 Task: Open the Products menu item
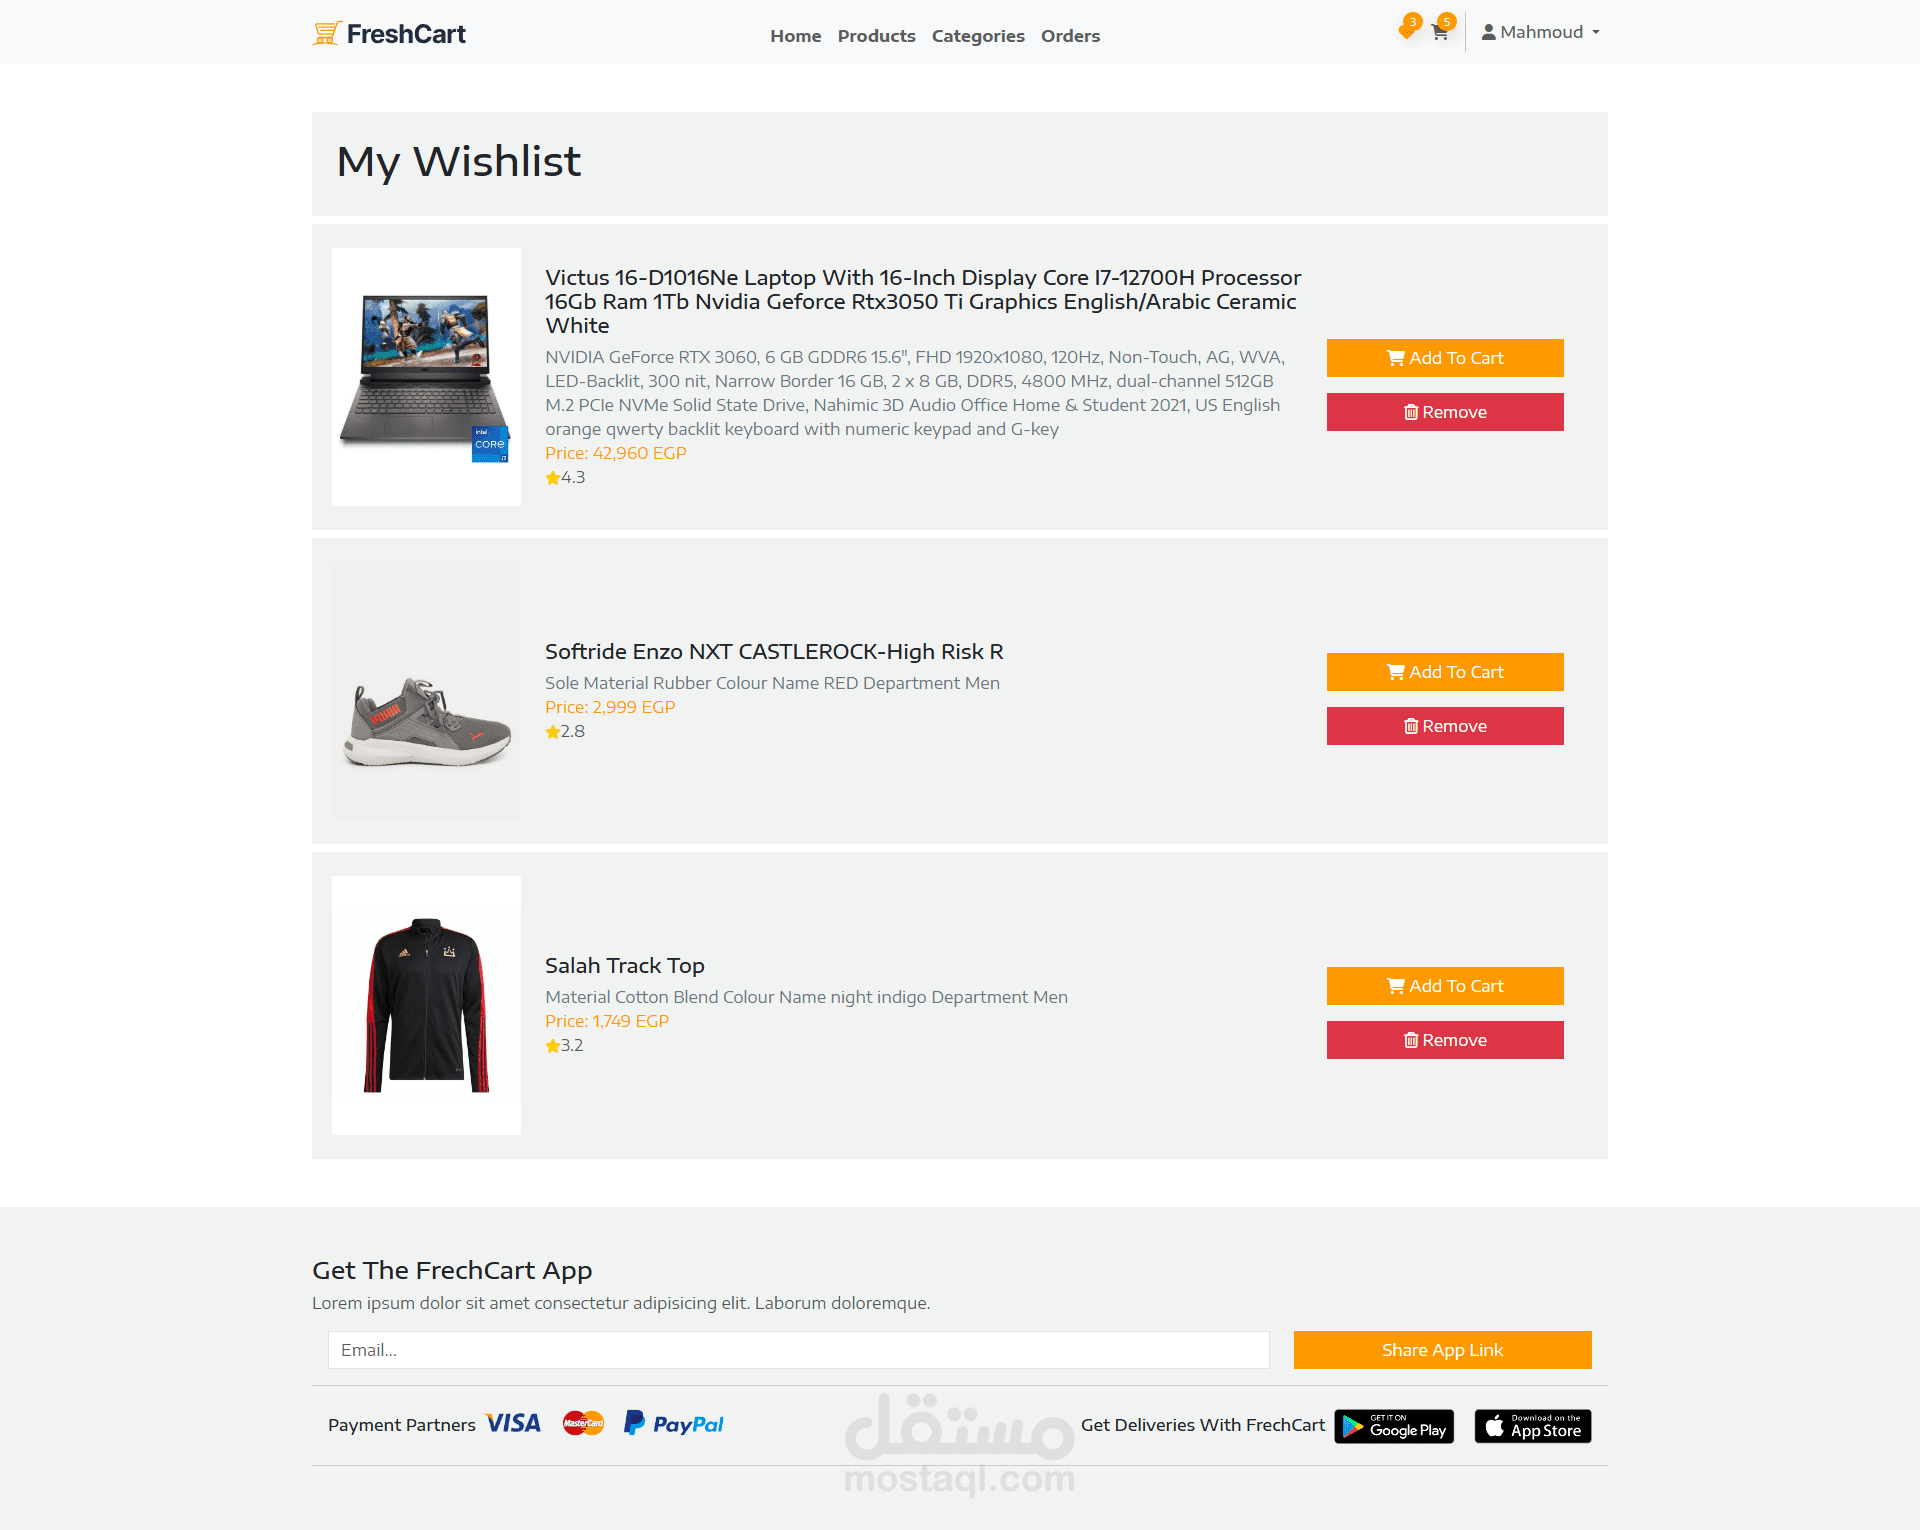876,36
